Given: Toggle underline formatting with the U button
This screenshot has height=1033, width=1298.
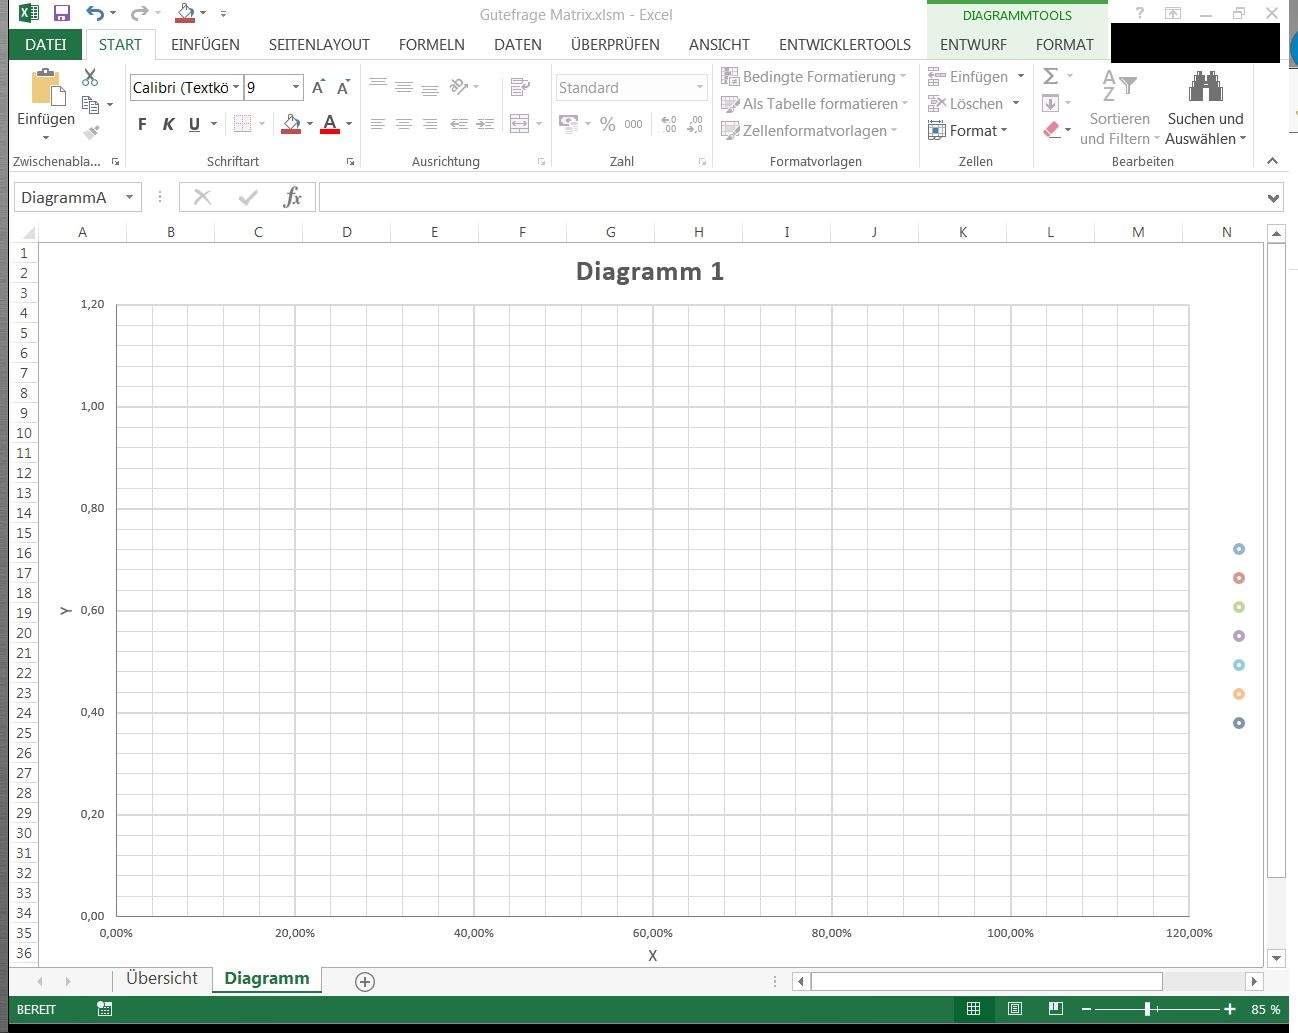Looking at the screenshot, I should pos(194,124).
